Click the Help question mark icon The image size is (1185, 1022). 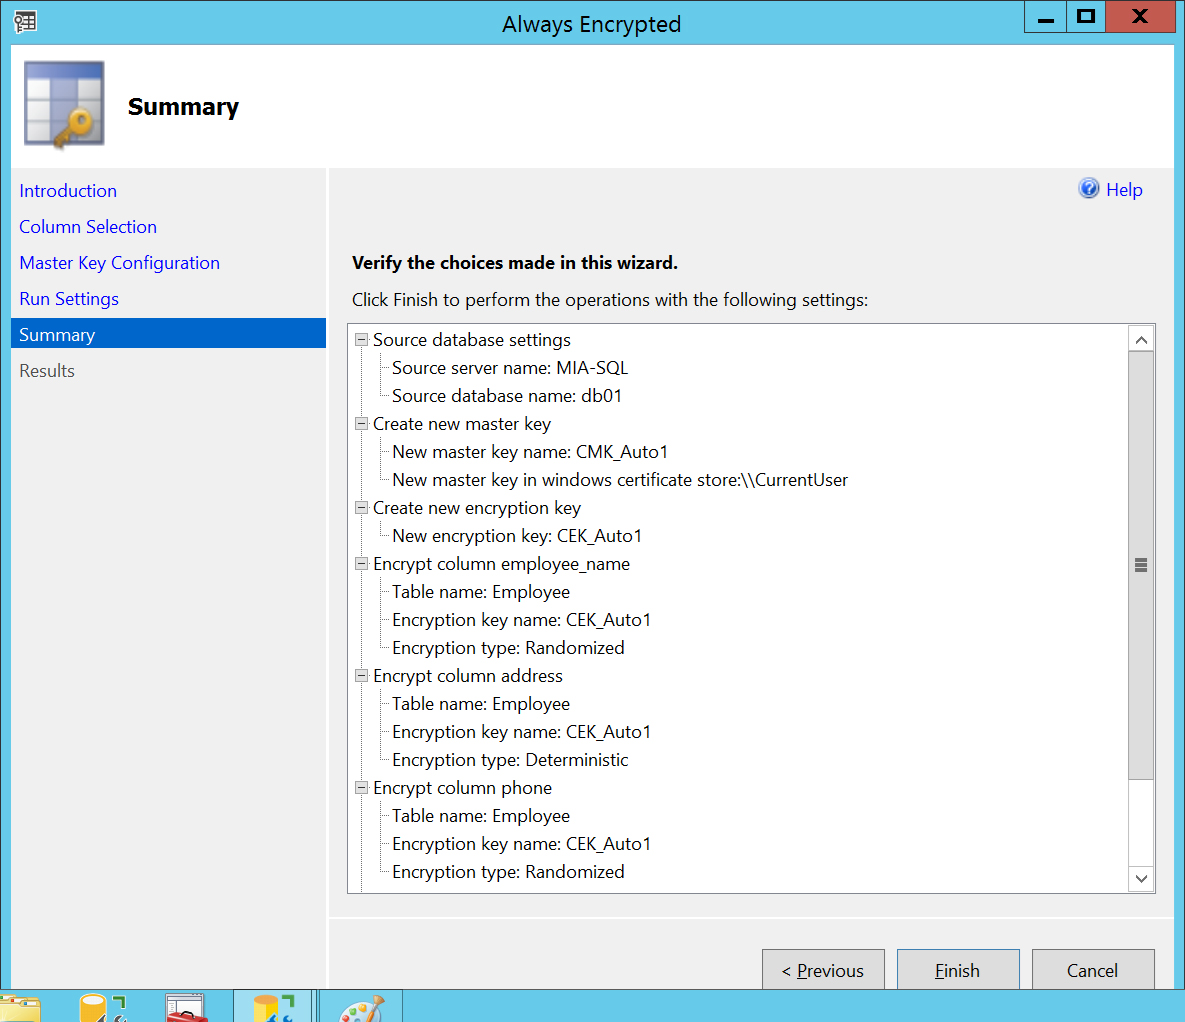pyautogui.click(x=1088, y=188)
